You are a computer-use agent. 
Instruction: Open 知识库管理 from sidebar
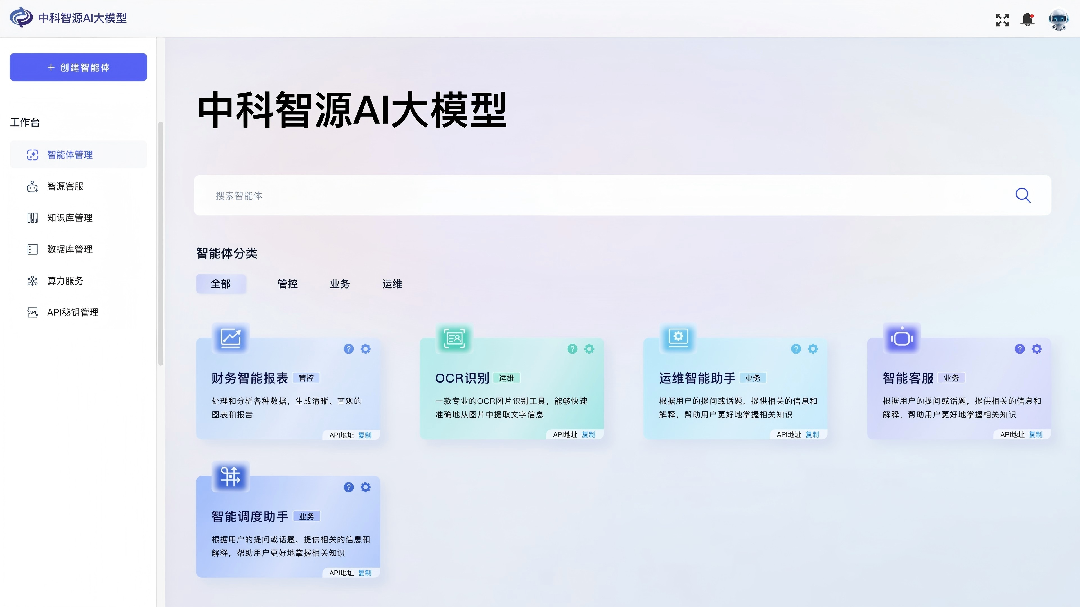[70, 218]
